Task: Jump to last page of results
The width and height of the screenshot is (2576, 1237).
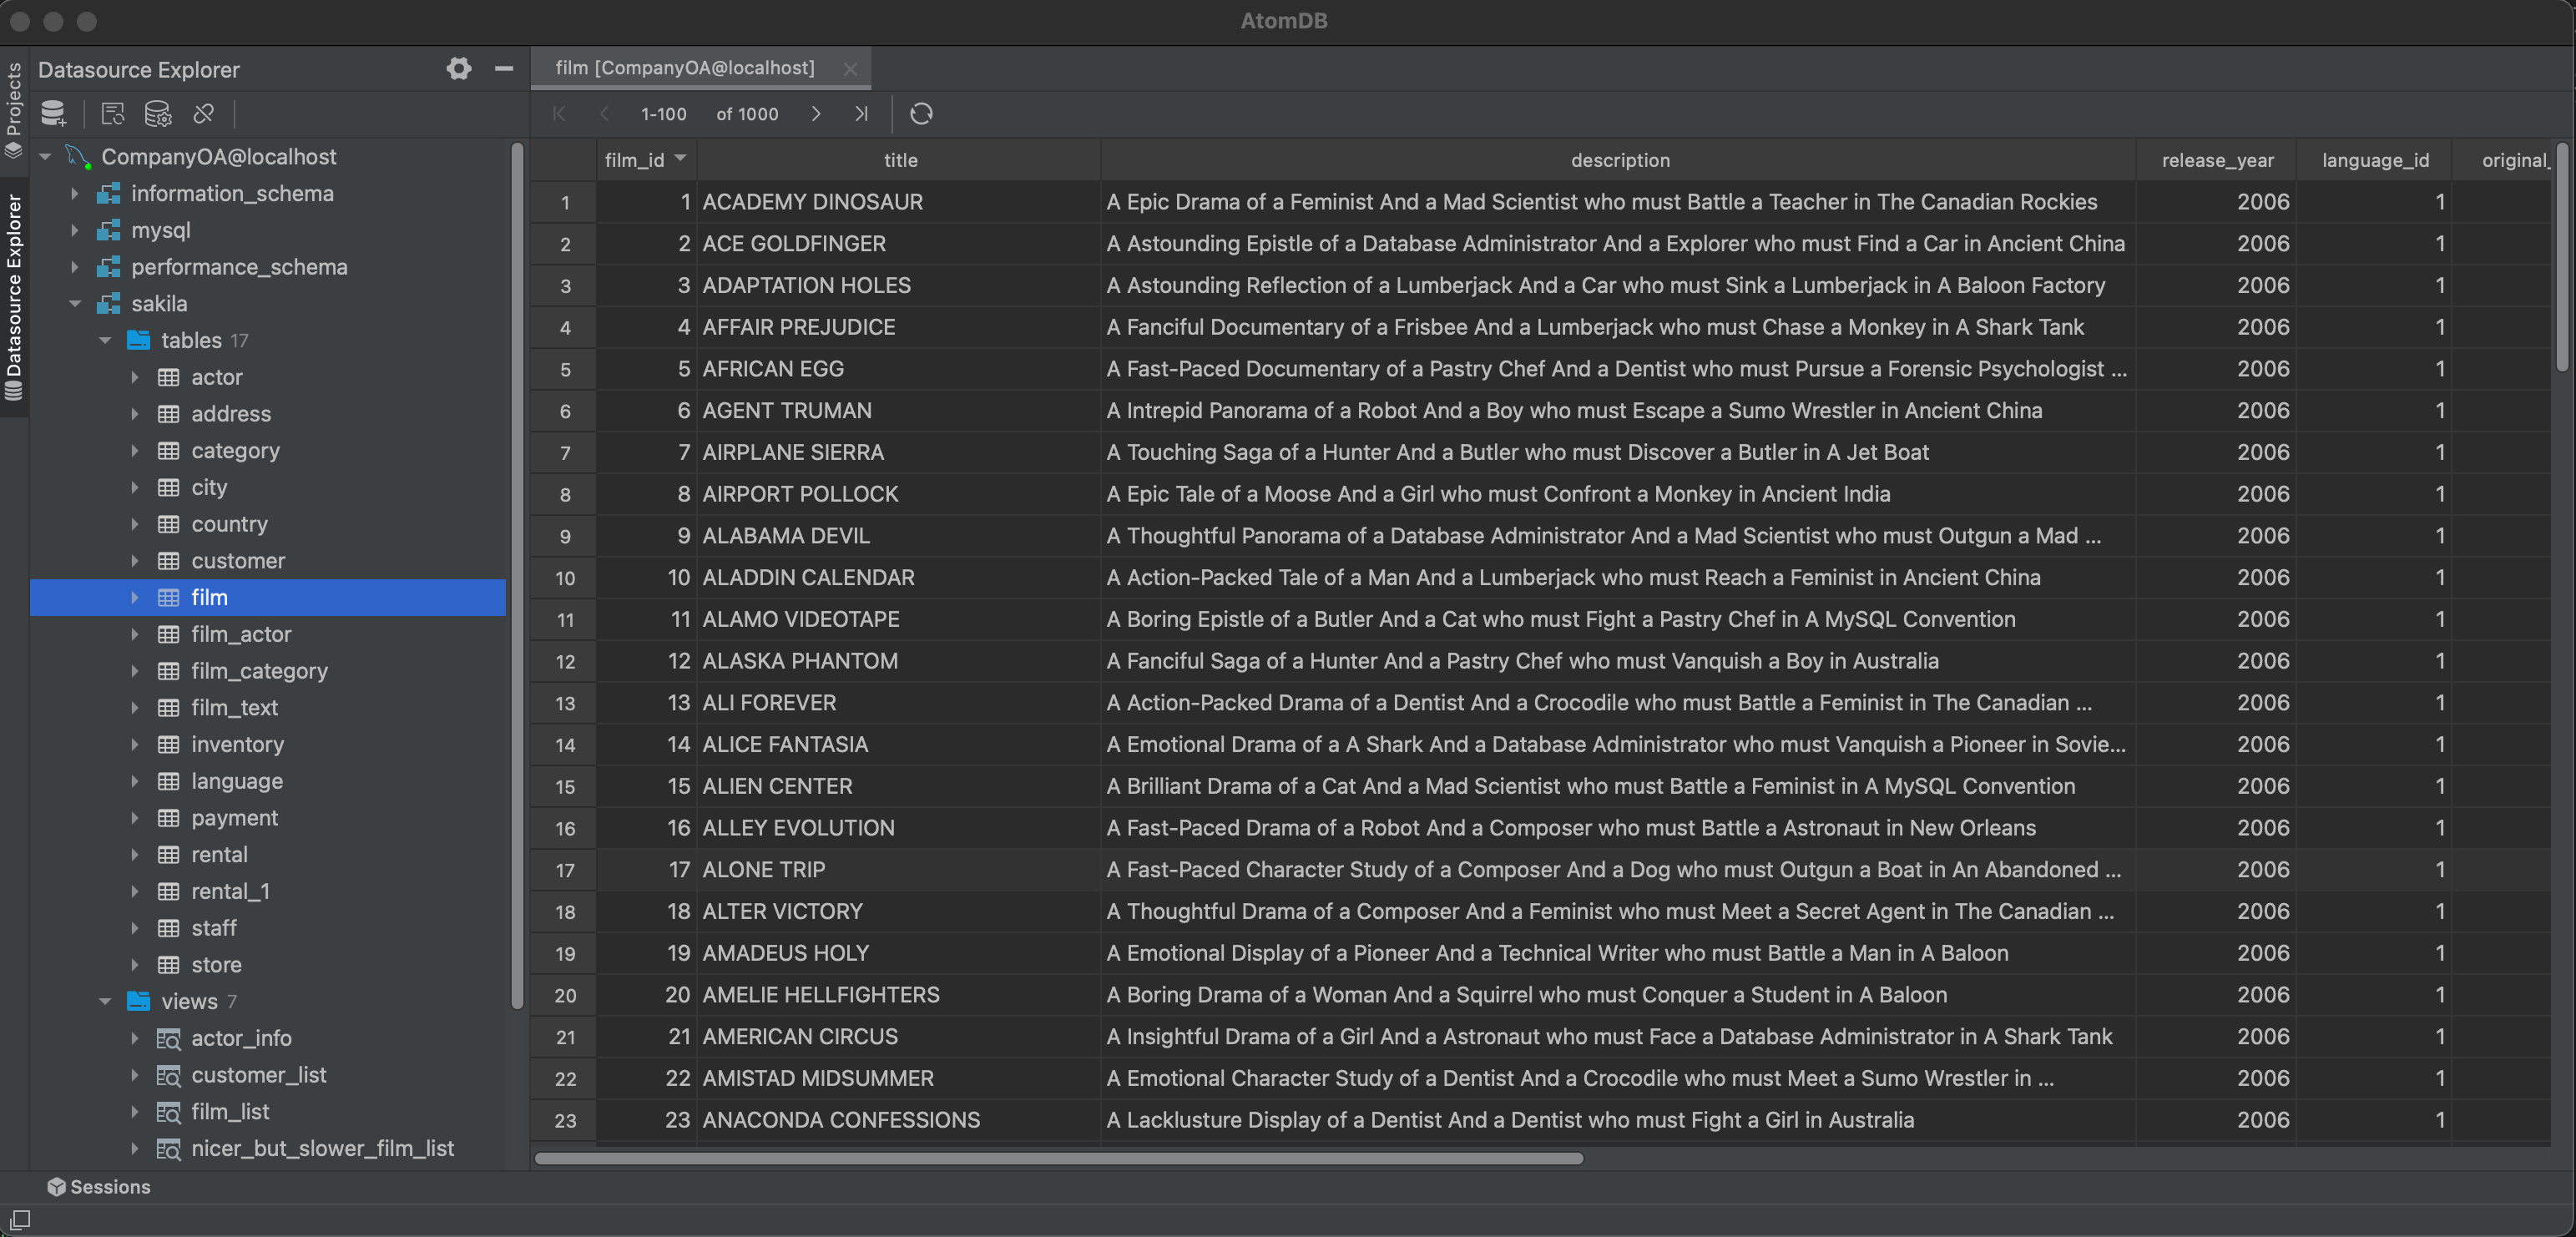Action: (x=861, y=114)
